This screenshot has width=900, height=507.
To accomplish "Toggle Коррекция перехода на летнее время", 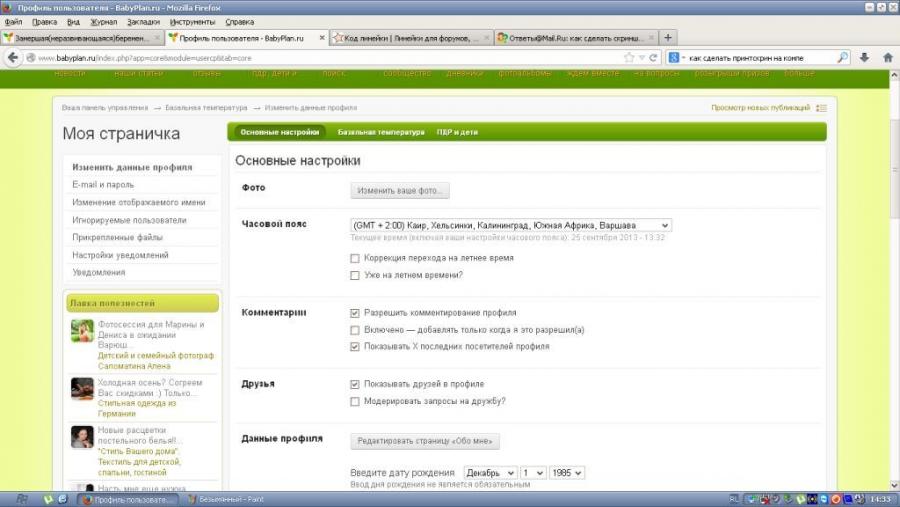I will point(355,258).
